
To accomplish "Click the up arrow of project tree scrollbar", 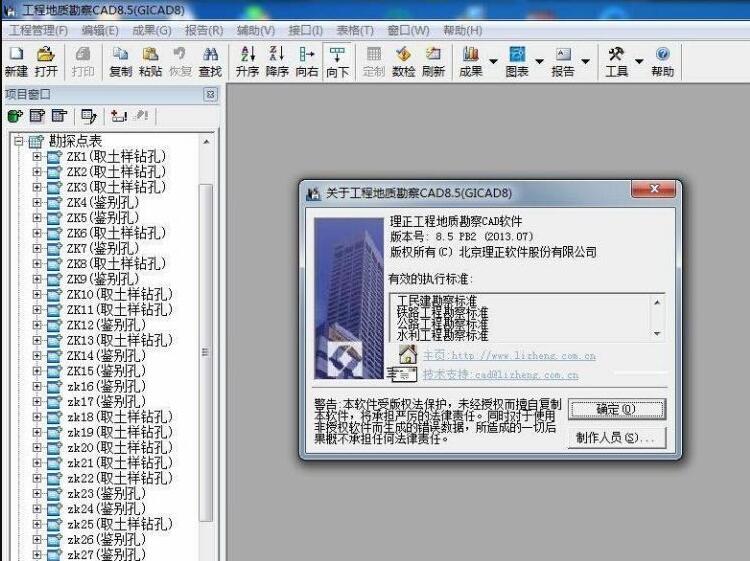I will (x=206, y=142).
